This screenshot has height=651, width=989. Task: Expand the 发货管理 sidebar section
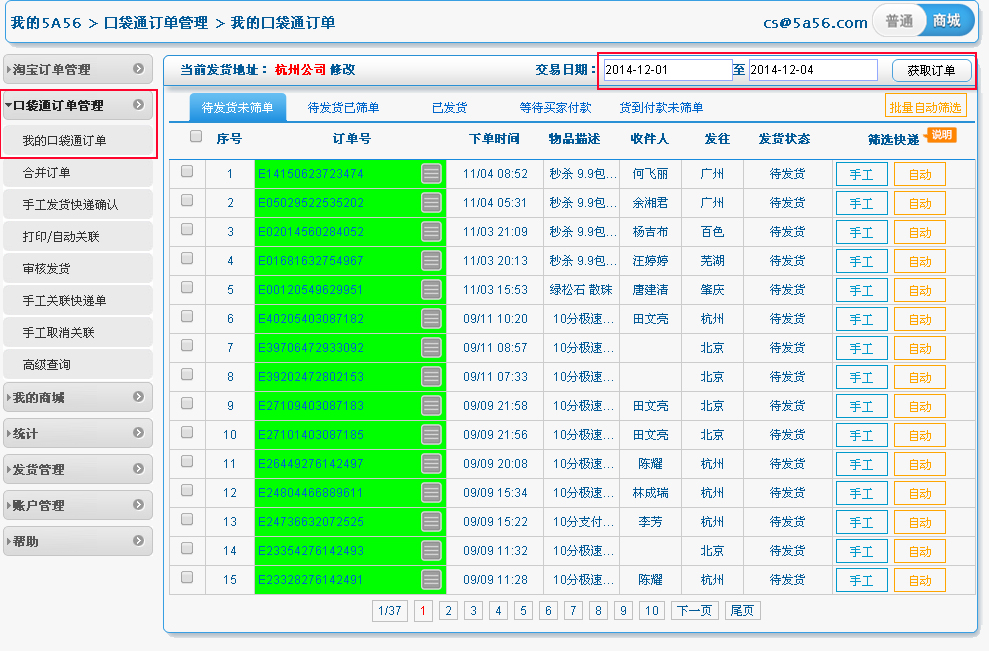[x=78, y=470]
